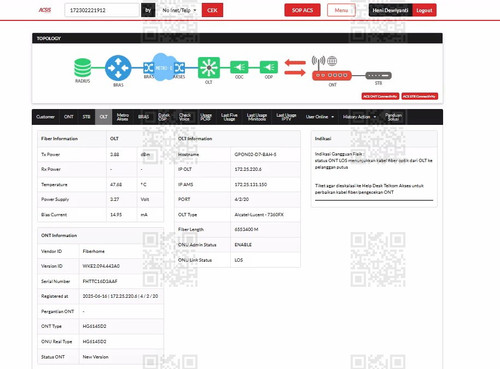Viewport: 500px width, 369px height.
Task: Click Power Supply value 3.27
Action: tap(115, 199)
